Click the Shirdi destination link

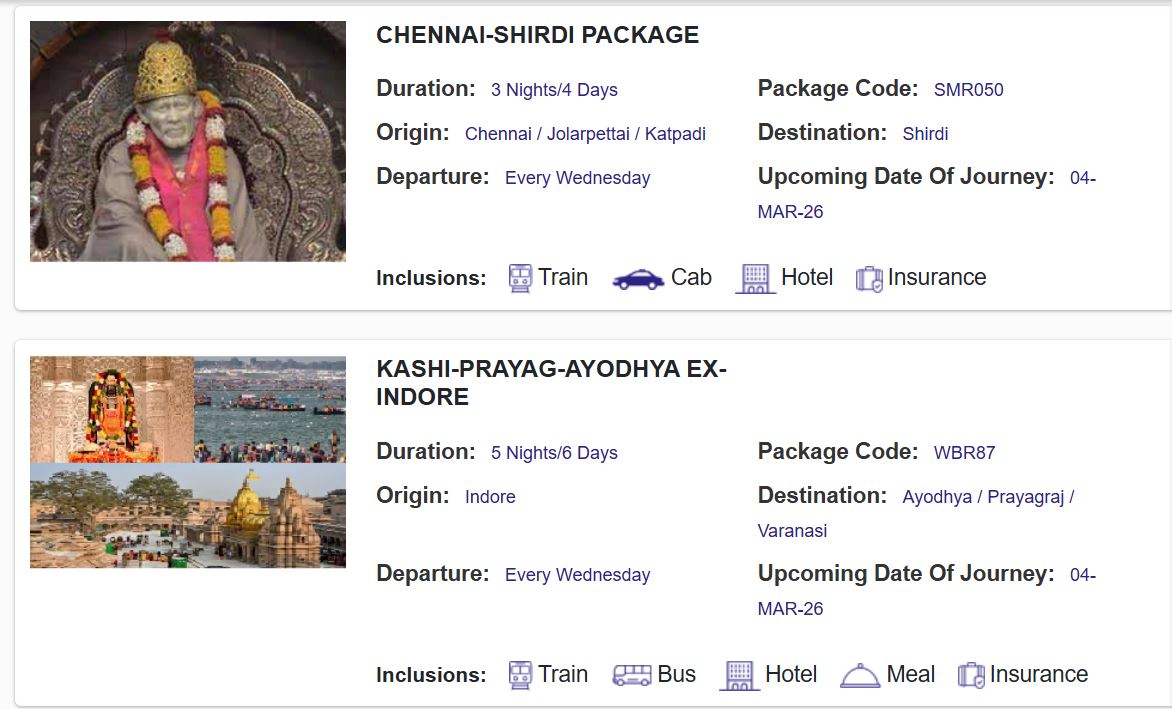click(925, 133)
